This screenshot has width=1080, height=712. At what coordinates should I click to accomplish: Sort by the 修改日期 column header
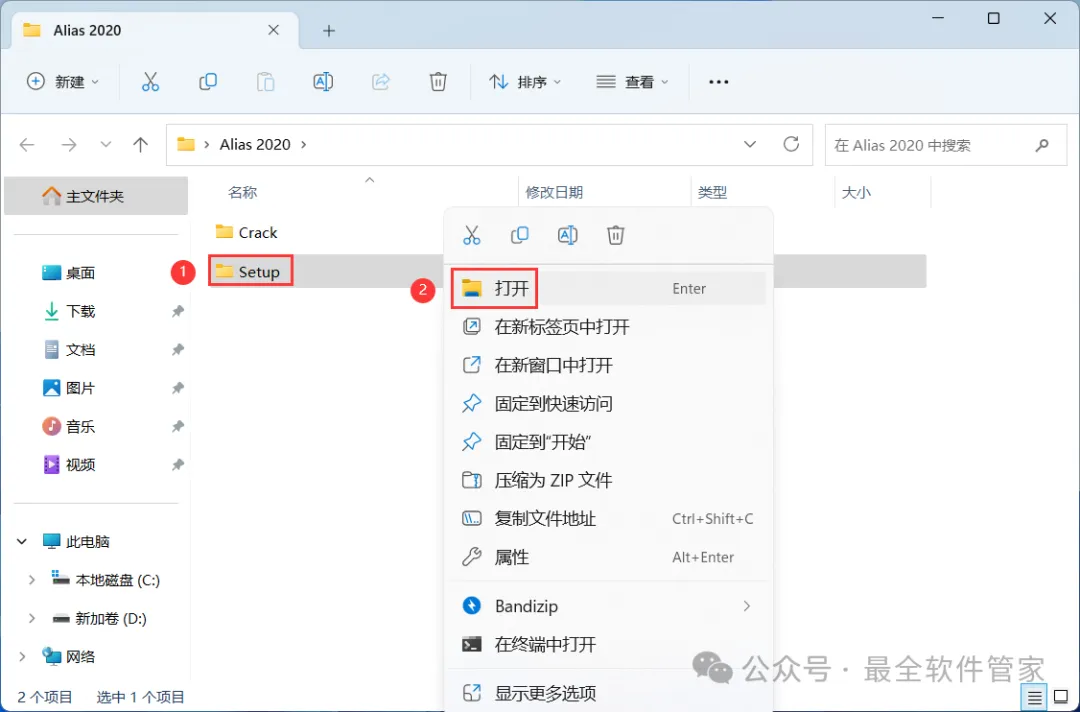[554, 193]
